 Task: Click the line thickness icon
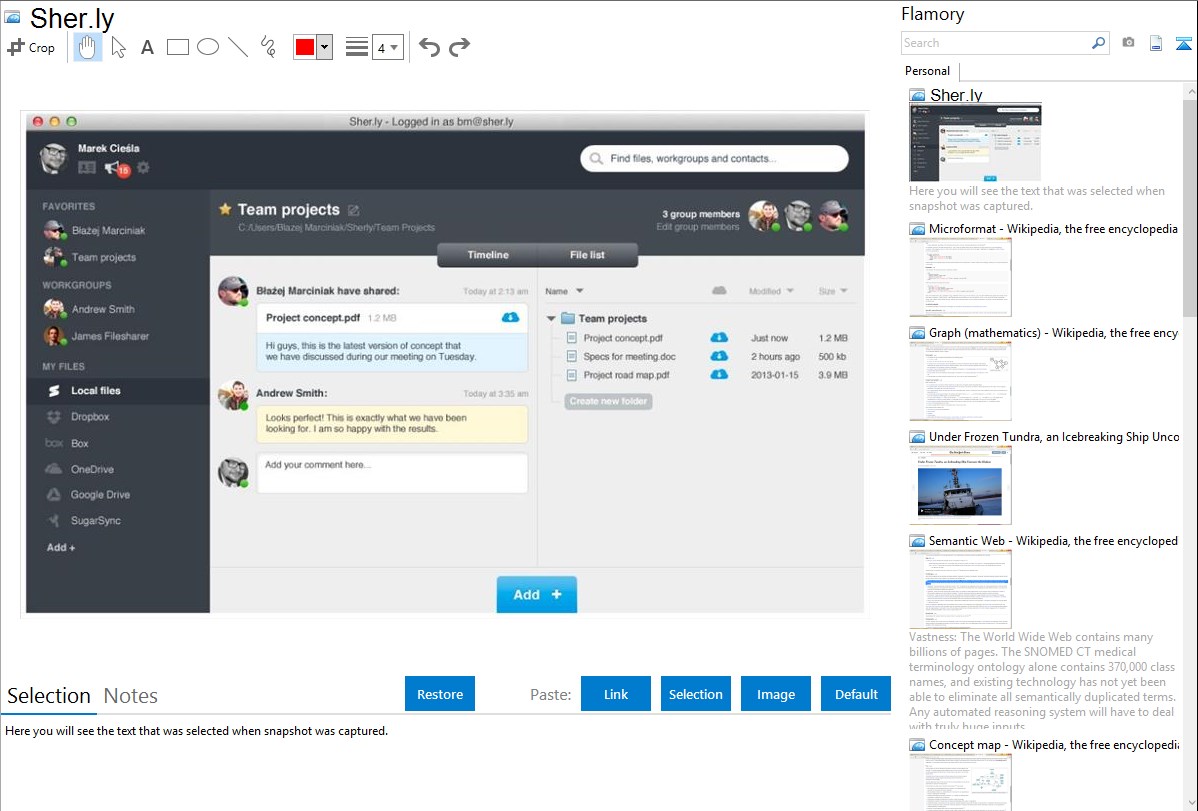[x=357, y=47]
